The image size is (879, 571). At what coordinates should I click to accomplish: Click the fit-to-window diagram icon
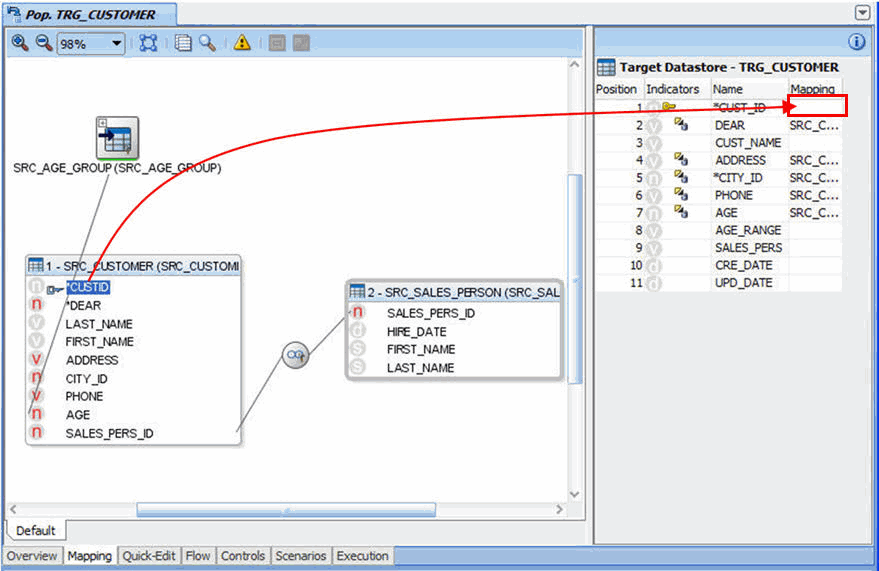(x=148, y=43)
